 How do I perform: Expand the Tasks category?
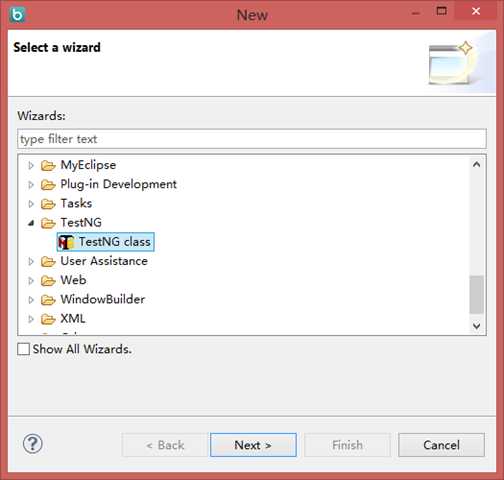click(x=31, y=204)
